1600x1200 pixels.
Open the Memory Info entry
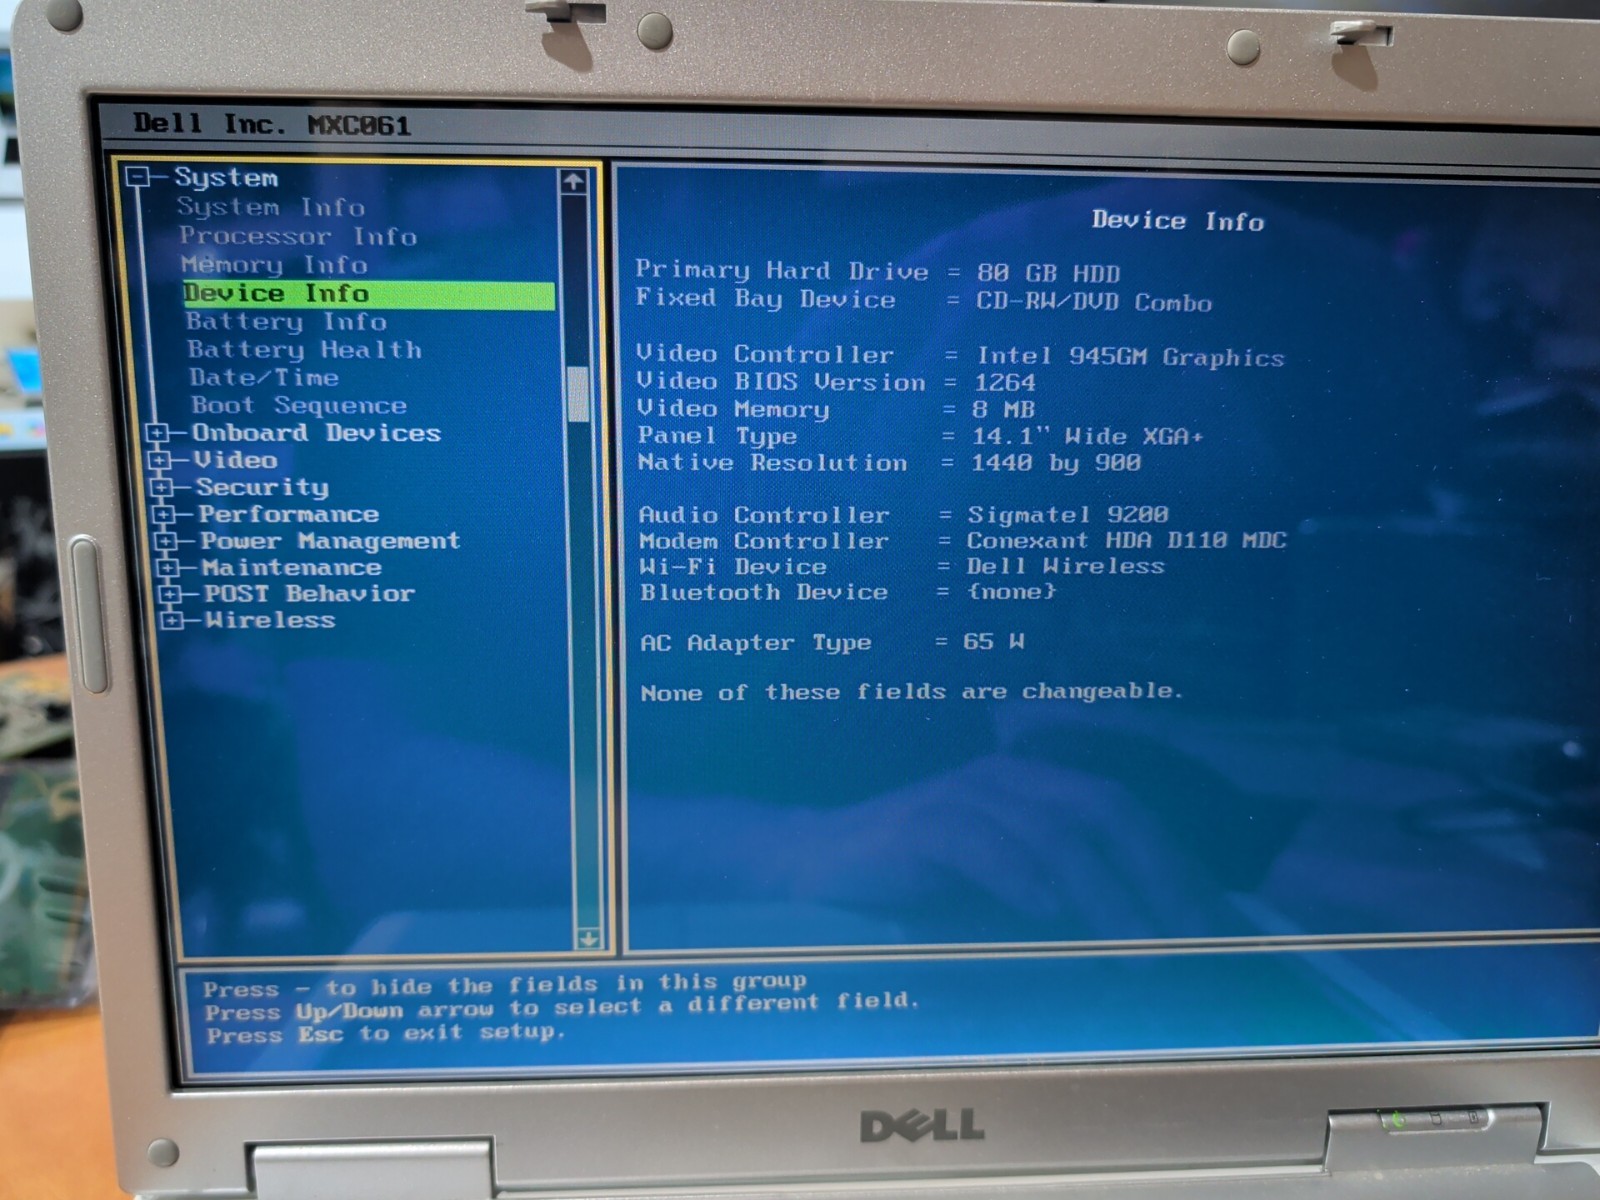(274, 265)
